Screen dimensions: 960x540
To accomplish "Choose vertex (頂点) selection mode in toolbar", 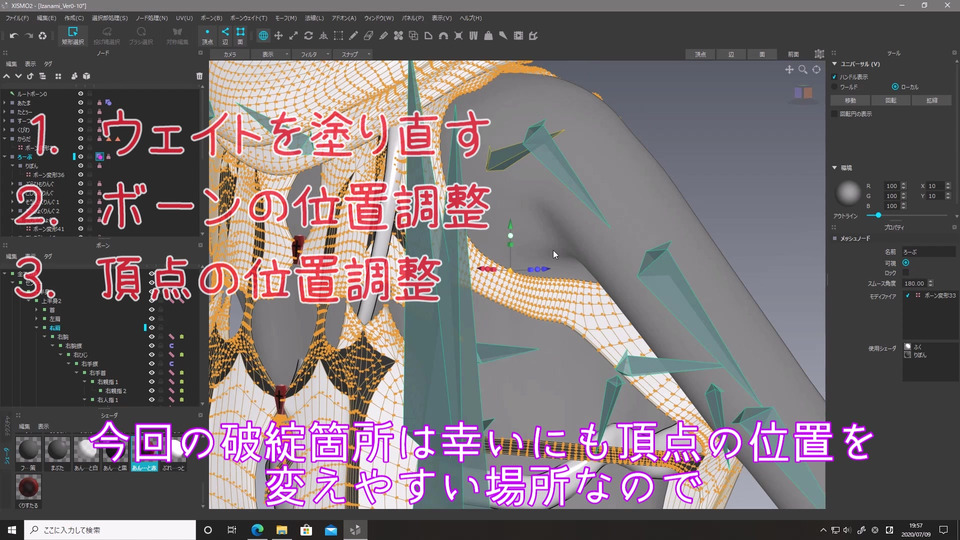I will (x=208, y=36).
